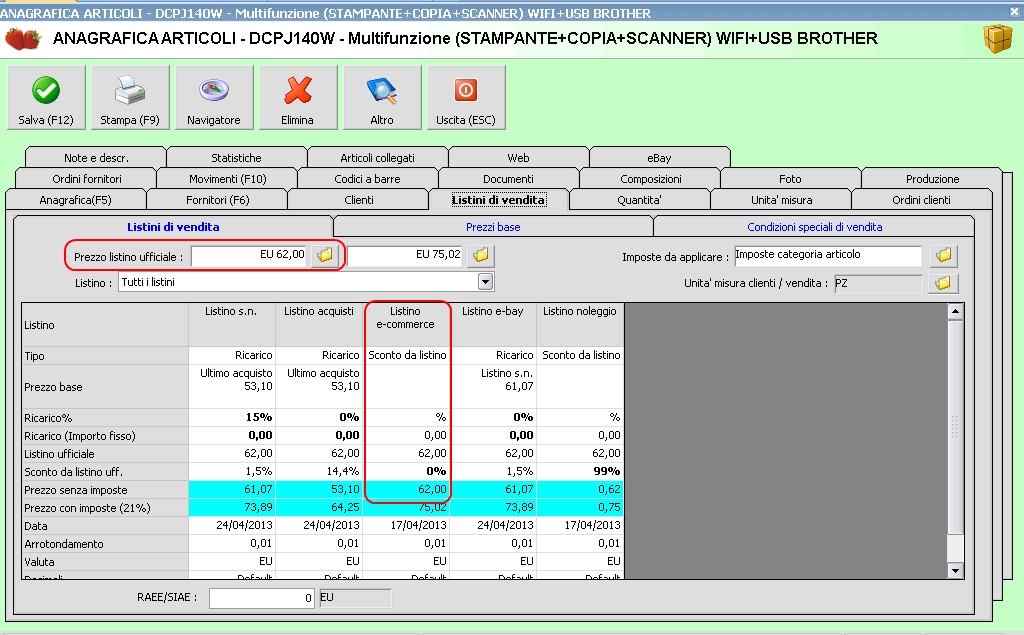1024x635 pixels.
Task: Open the Navigatore compass button
Action: click(214, 97)
